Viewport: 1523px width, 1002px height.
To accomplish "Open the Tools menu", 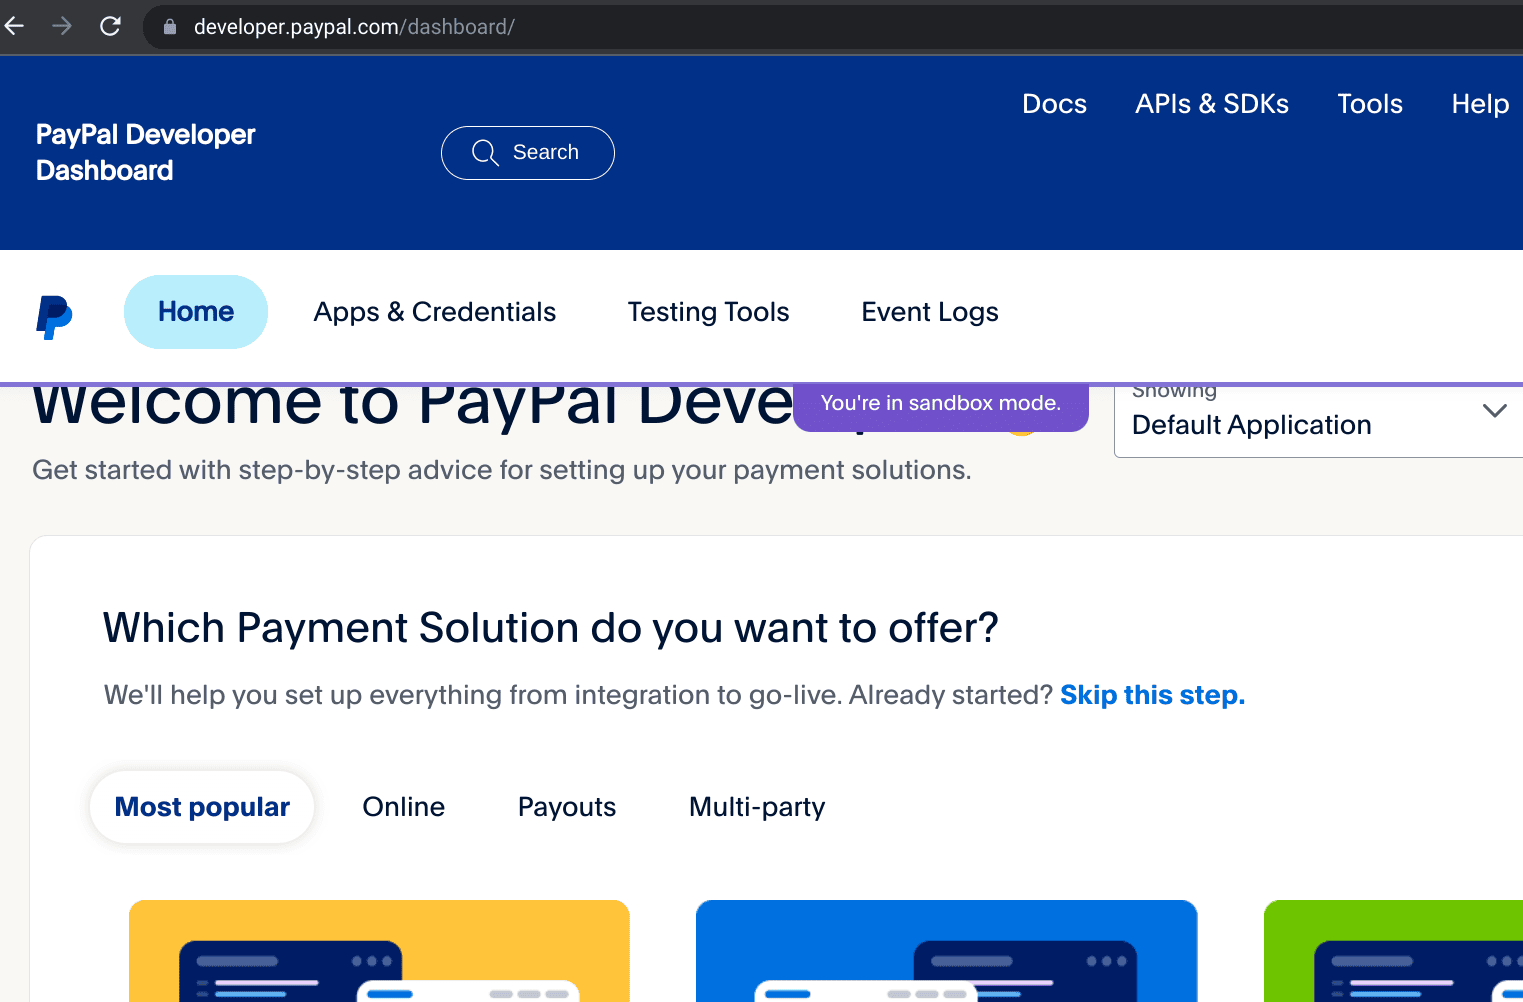I will pos(1370,104).
